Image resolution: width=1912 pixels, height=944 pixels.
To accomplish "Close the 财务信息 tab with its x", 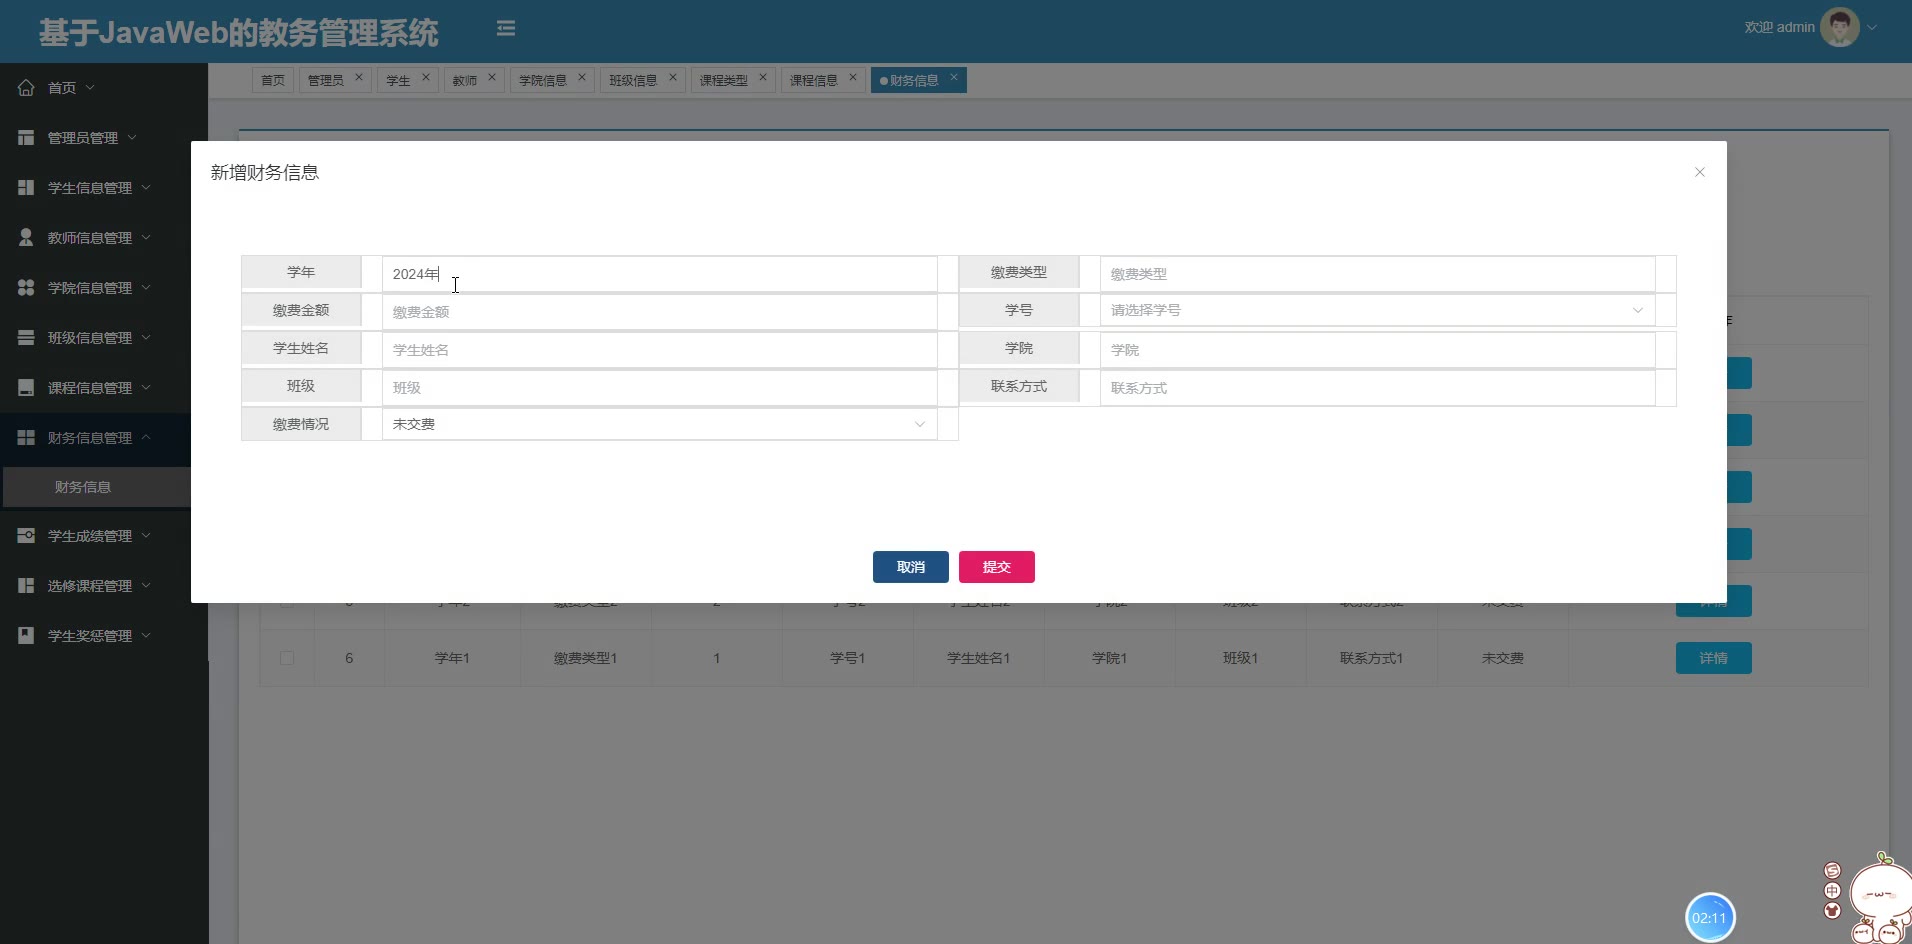I will tap(954, 77).
